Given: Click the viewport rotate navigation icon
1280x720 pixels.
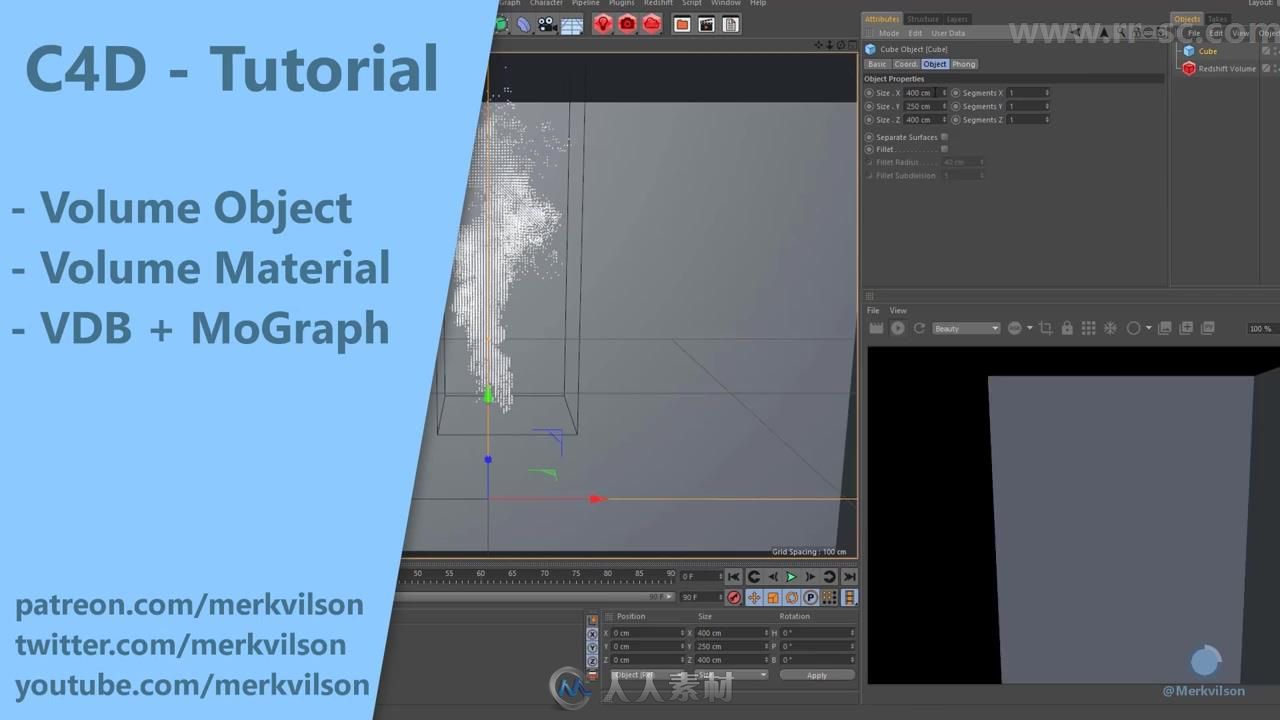Looking at the screenshot, I should coord(841,45).
